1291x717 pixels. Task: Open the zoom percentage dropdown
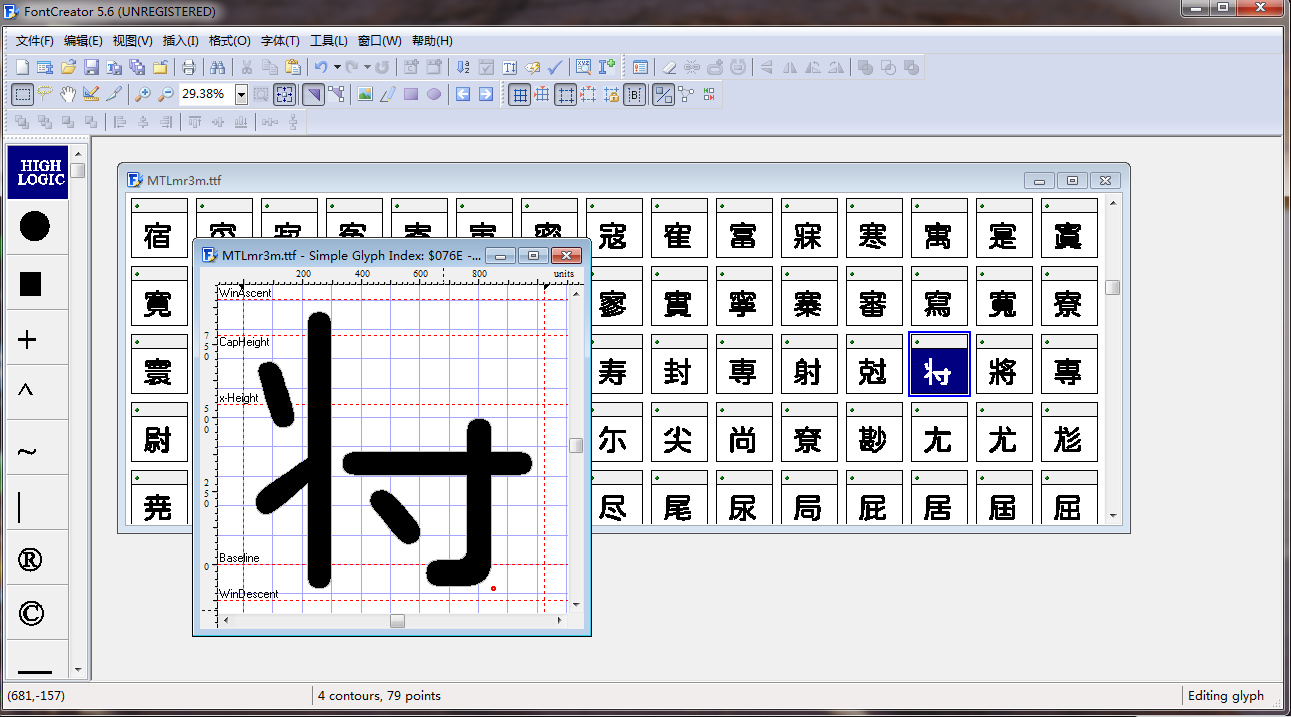click(x=241, y=95)
